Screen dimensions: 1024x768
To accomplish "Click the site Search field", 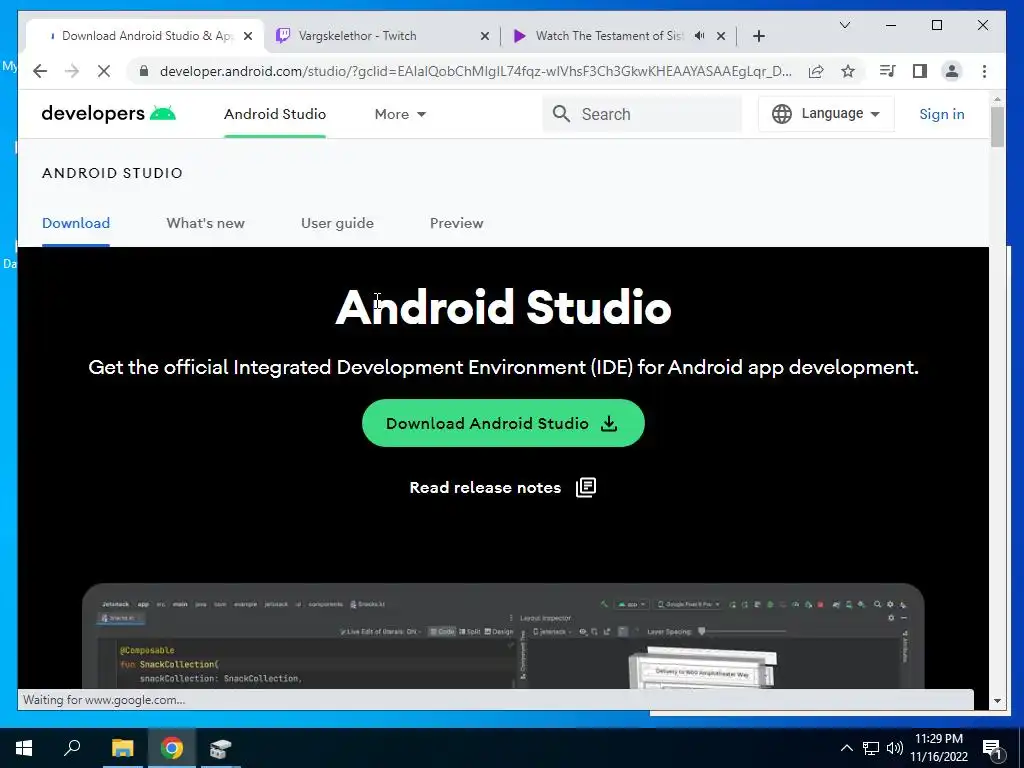I will coord(642,114).
